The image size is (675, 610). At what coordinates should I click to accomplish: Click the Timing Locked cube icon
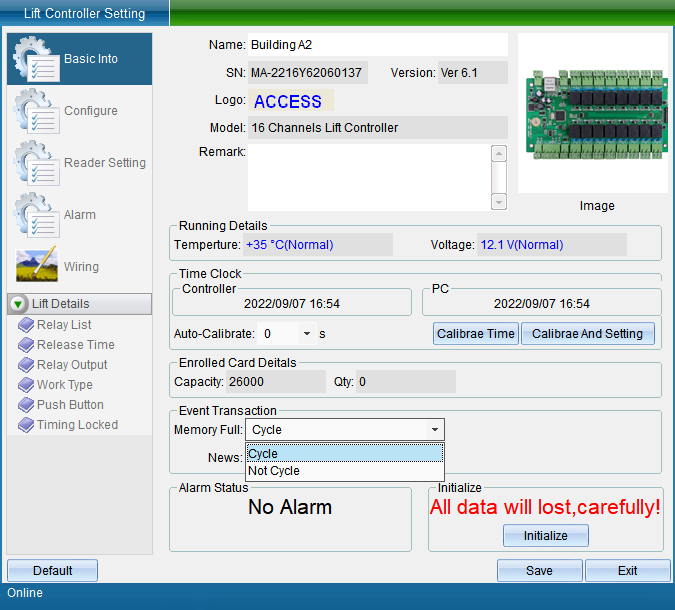(x=26, y=425)
